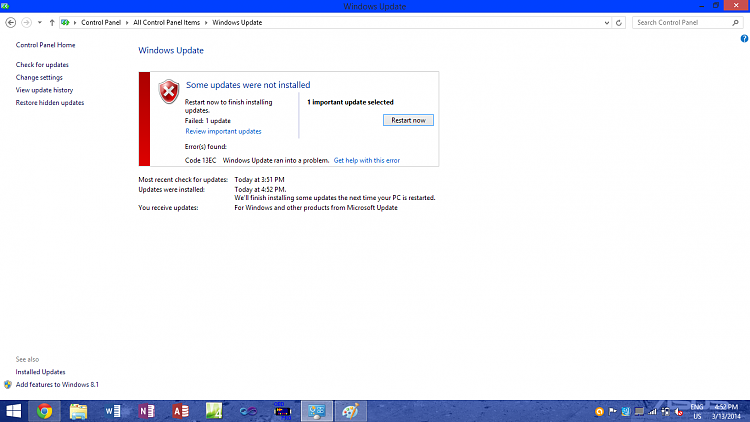Switch to Control Panel taskbar button

tap(317, 411)
